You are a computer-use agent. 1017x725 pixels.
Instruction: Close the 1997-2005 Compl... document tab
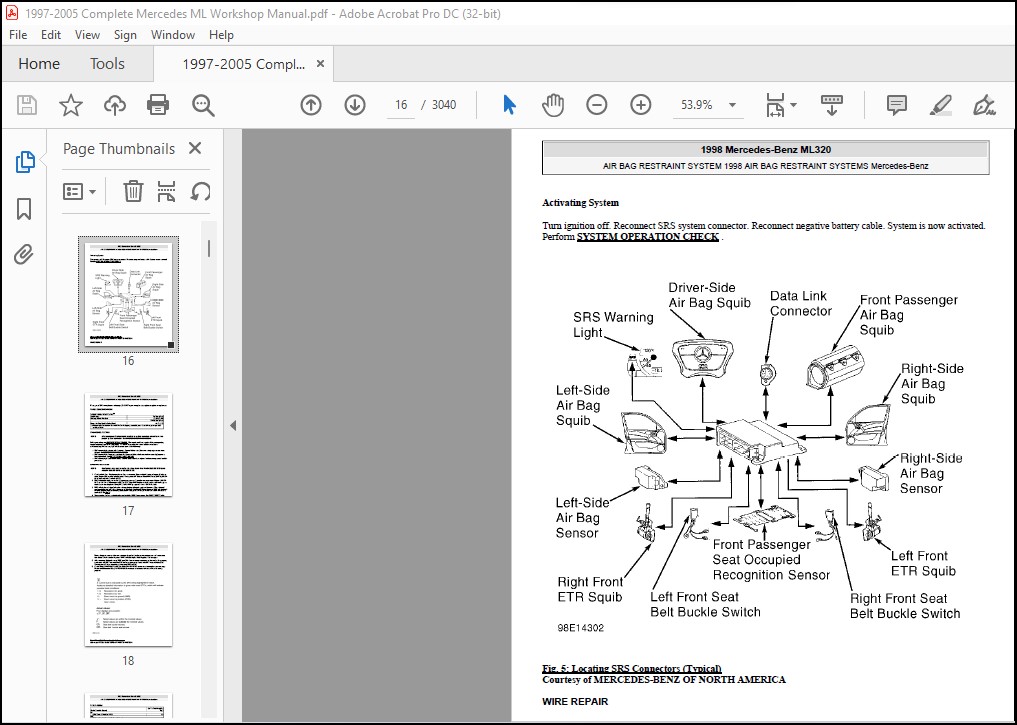(x=320, y=64)
